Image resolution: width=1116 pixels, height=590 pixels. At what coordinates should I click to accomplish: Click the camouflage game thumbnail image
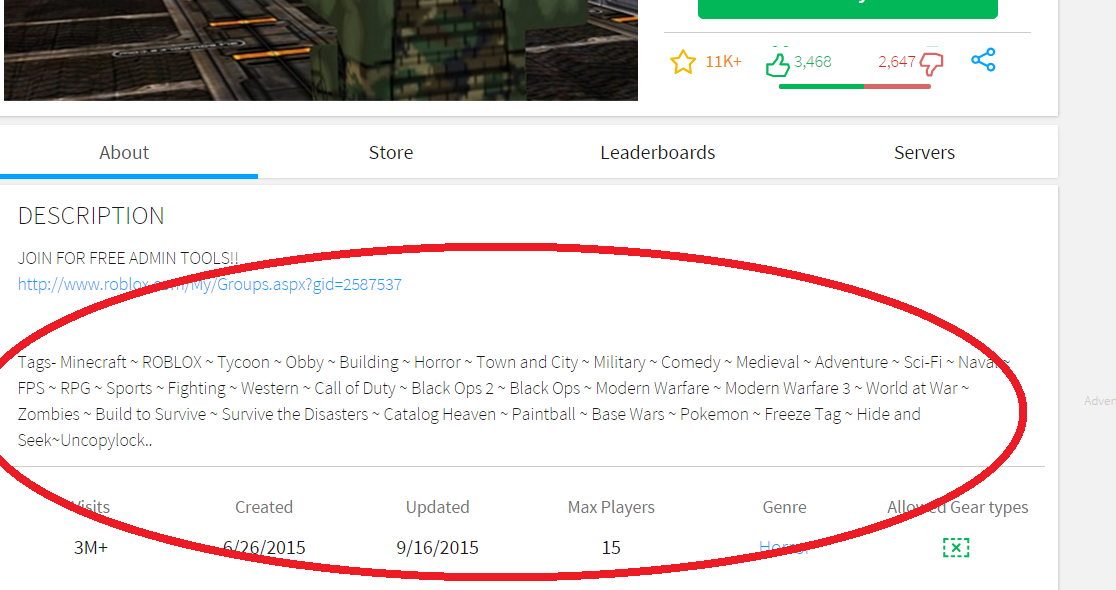click(320, 50)
